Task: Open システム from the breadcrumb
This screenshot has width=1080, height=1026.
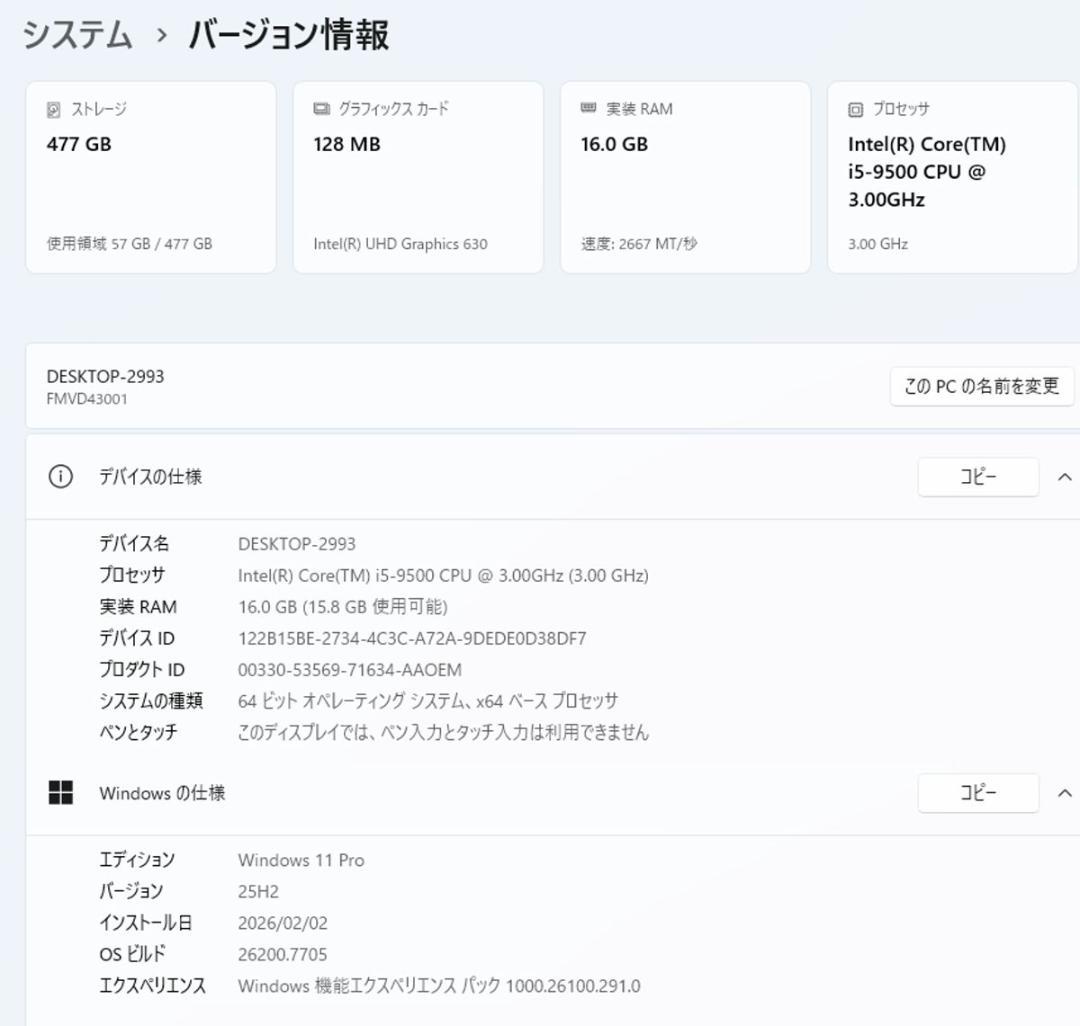Action: click(77, 33)
